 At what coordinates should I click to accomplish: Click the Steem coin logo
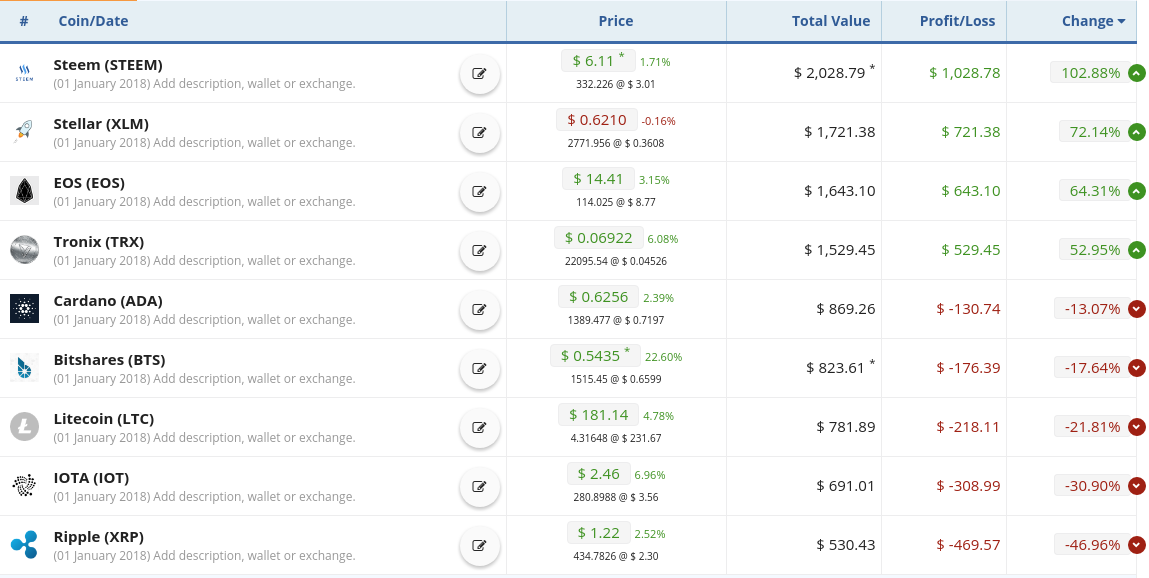click(x=24, y=73)
